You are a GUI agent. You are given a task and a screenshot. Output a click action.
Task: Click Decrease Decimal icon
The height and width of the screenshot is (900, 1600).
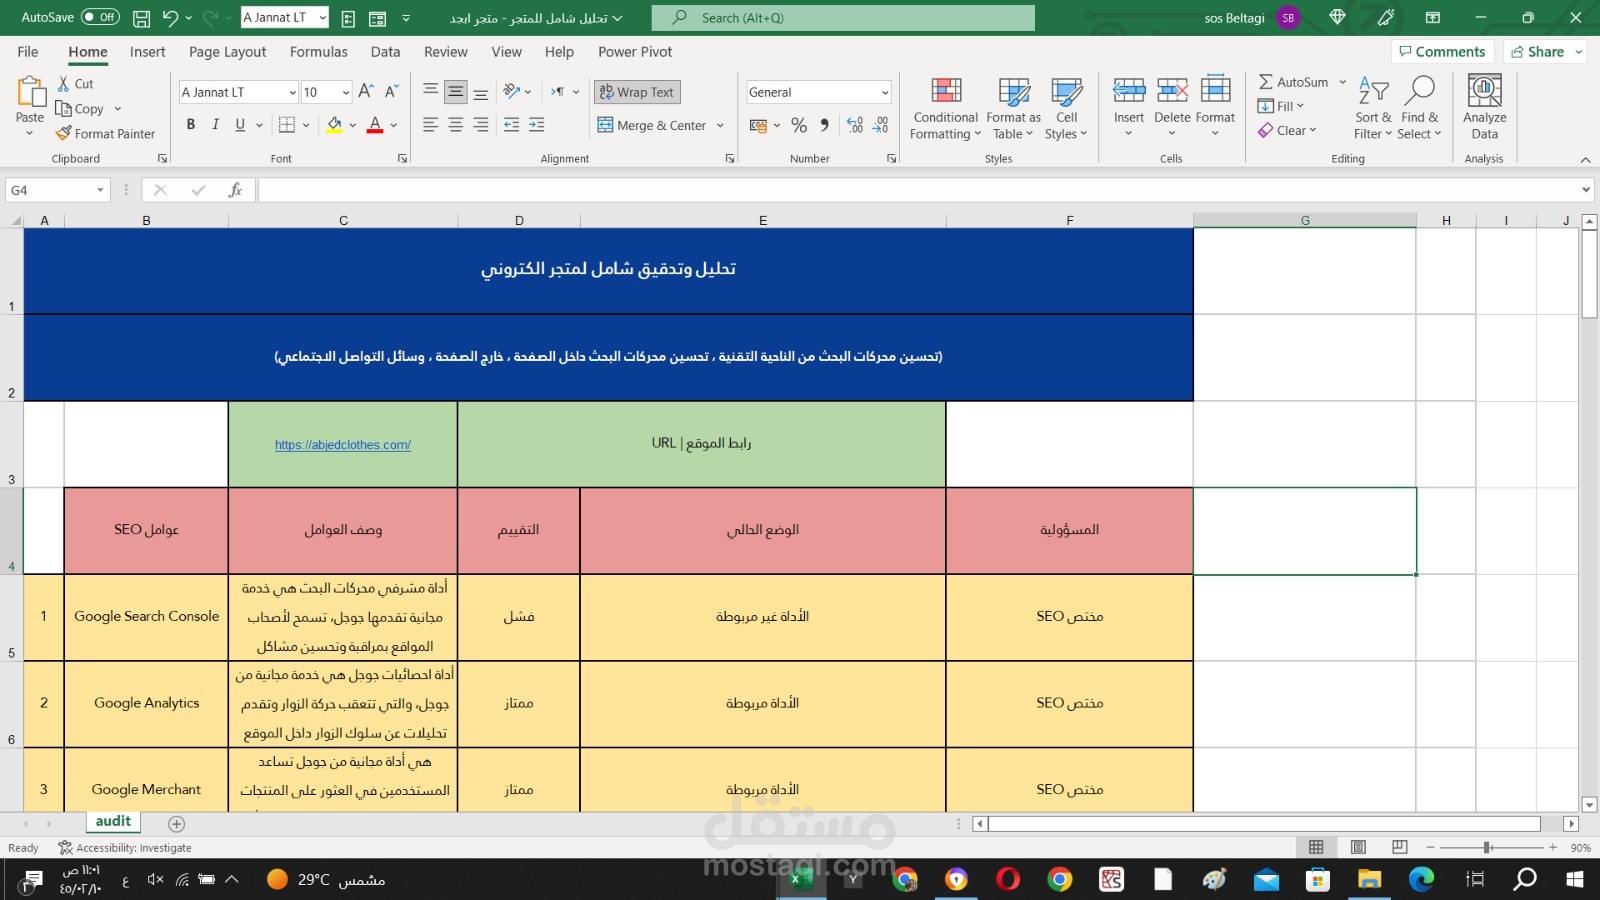click(880, 125)
